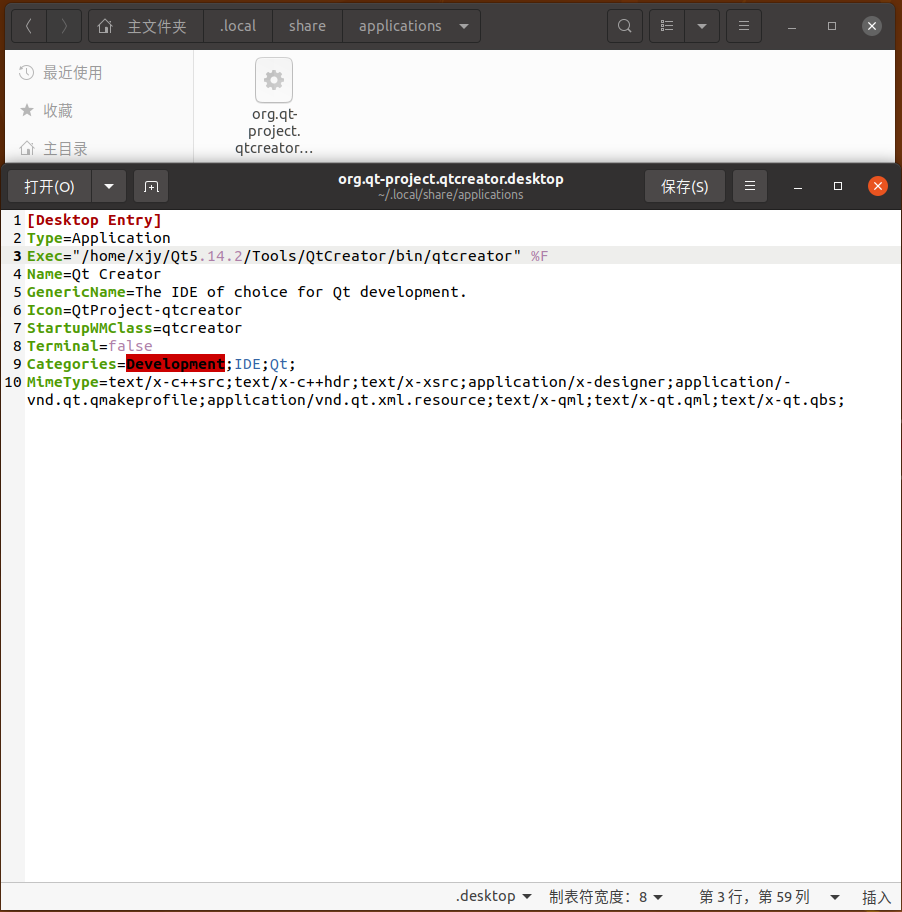Click the Terminal=false line
The image size is (902, 912).
[90, 346]
